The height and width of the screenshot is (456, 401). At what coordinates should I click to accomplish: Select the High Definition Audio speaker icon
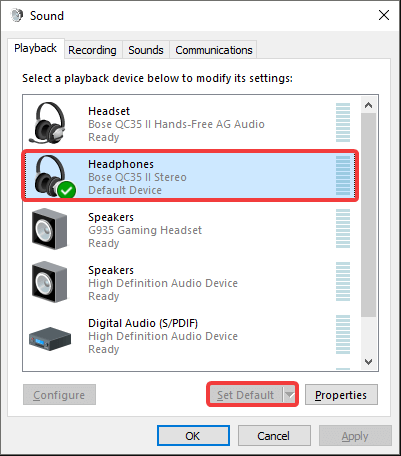click(49, 282)
